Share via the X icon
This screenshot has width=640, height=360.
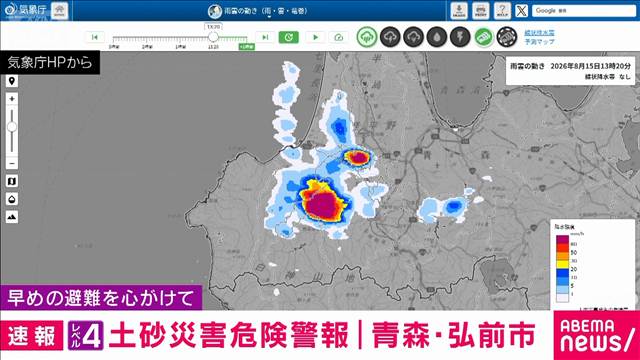(521, 11)
